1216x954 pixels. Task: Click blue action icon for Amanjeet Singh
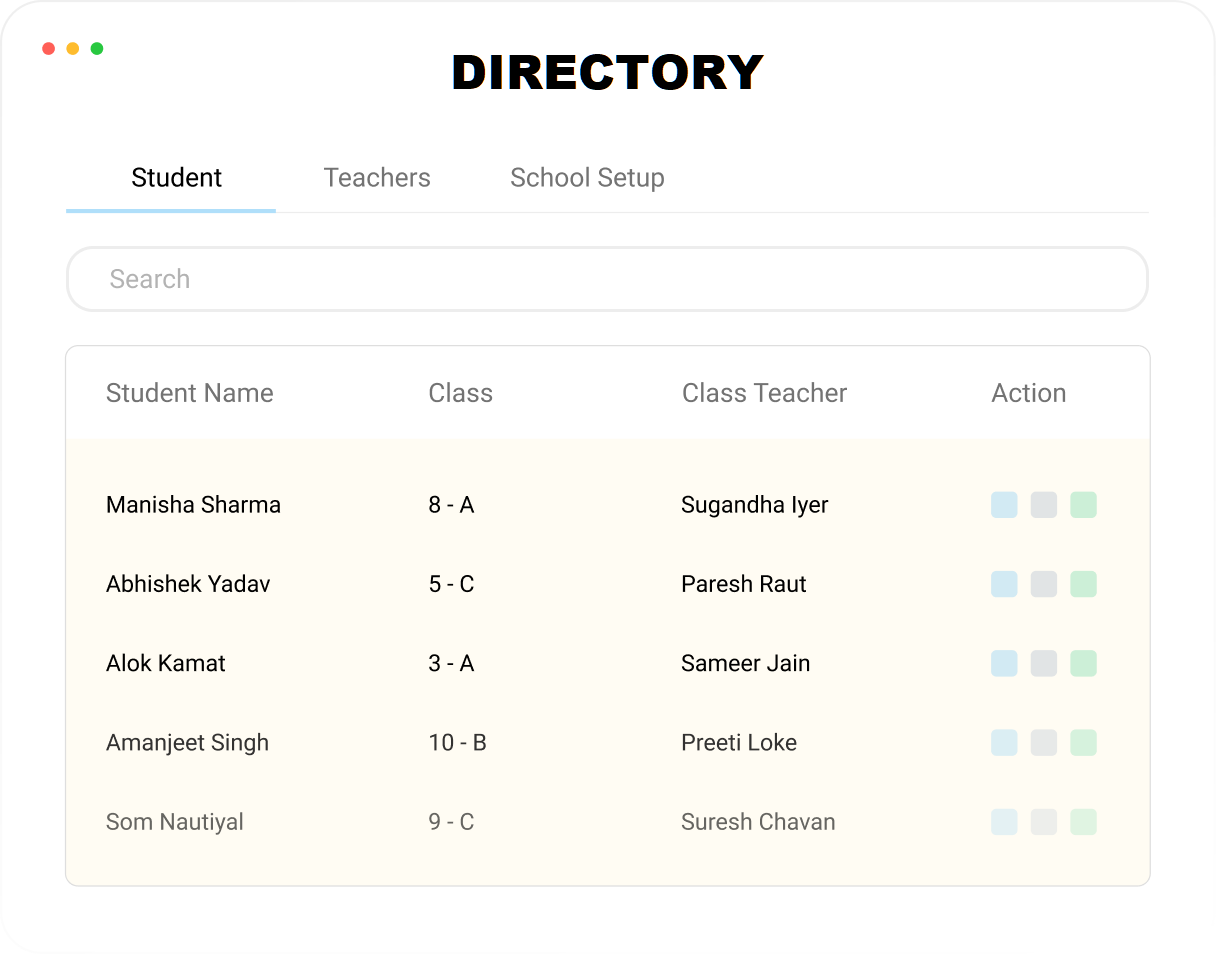click(1004, 742)
